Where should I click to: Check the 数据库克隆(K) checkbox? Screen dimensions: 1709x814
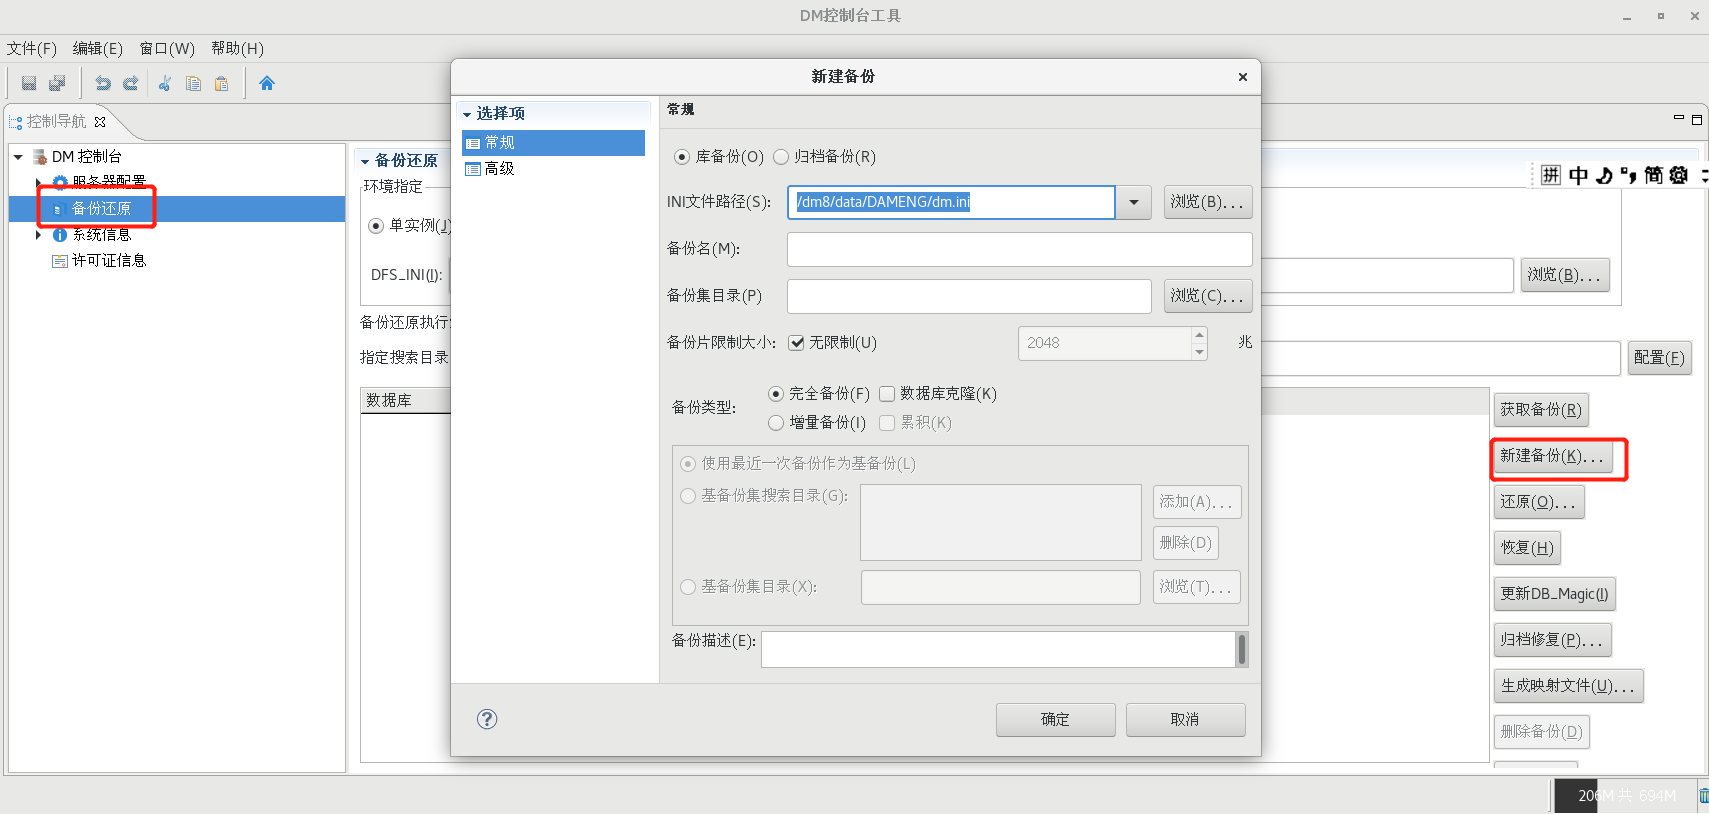click(887, 394)
